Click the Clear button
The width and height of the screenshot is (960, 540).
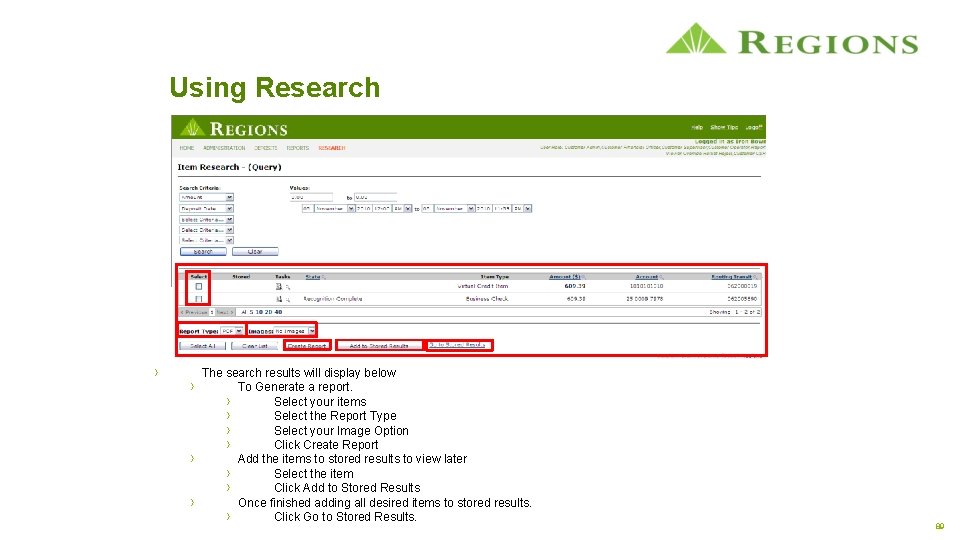click(255, 252)
